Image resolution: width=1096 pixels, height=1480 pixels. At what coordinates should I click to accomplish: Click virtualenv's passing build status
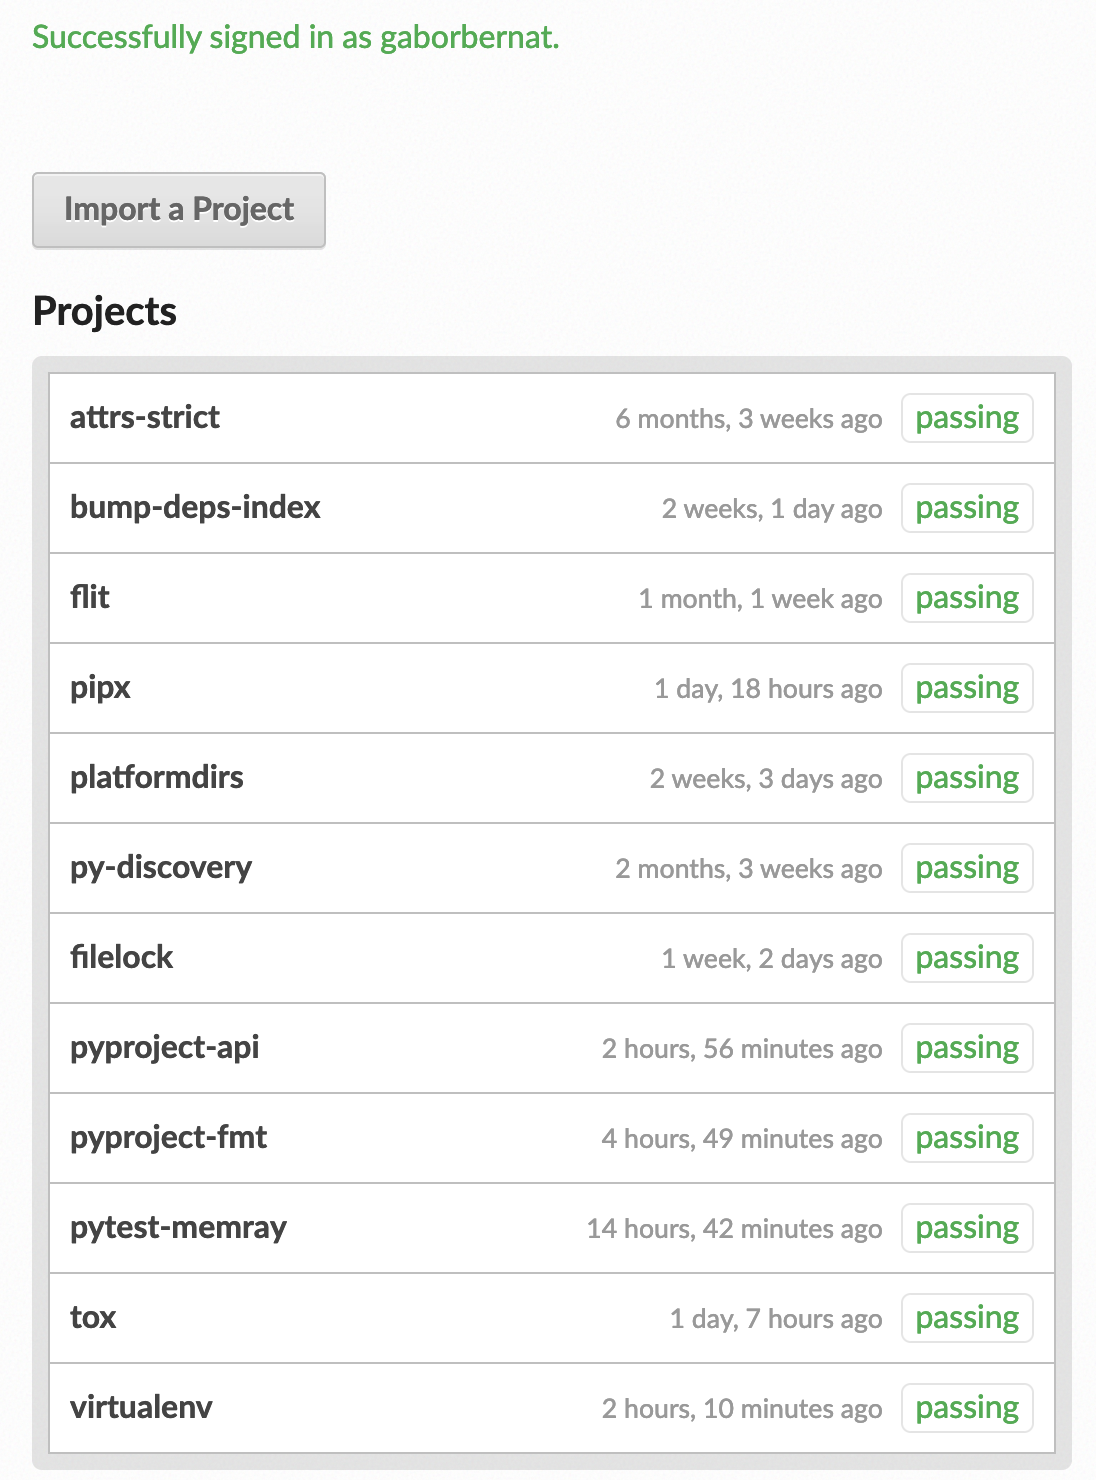click(967, 1408)
